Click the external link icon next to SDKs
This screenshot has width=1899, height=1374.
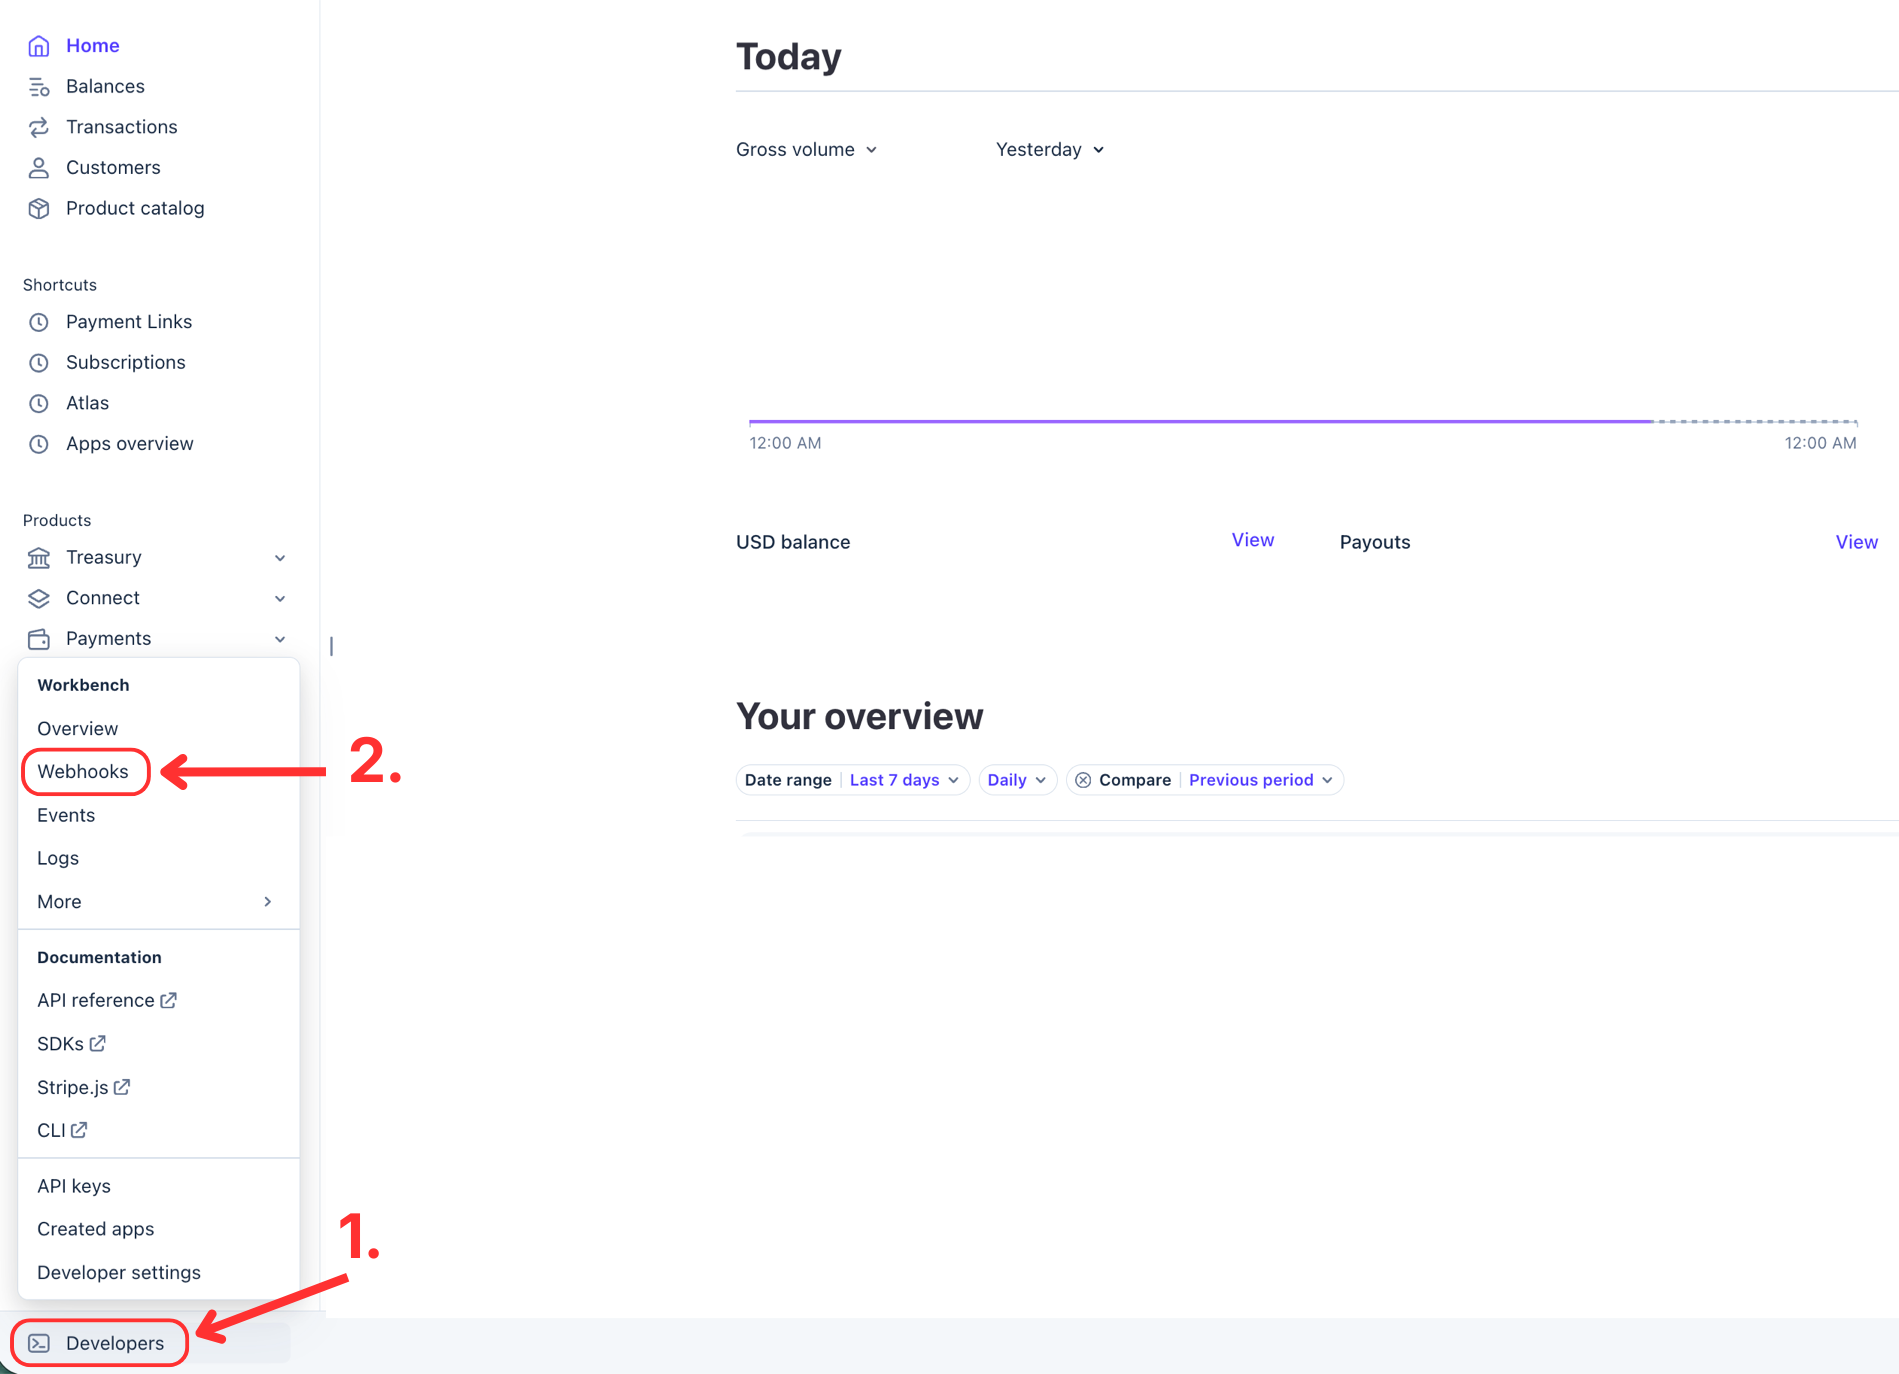coord(97,1043)
